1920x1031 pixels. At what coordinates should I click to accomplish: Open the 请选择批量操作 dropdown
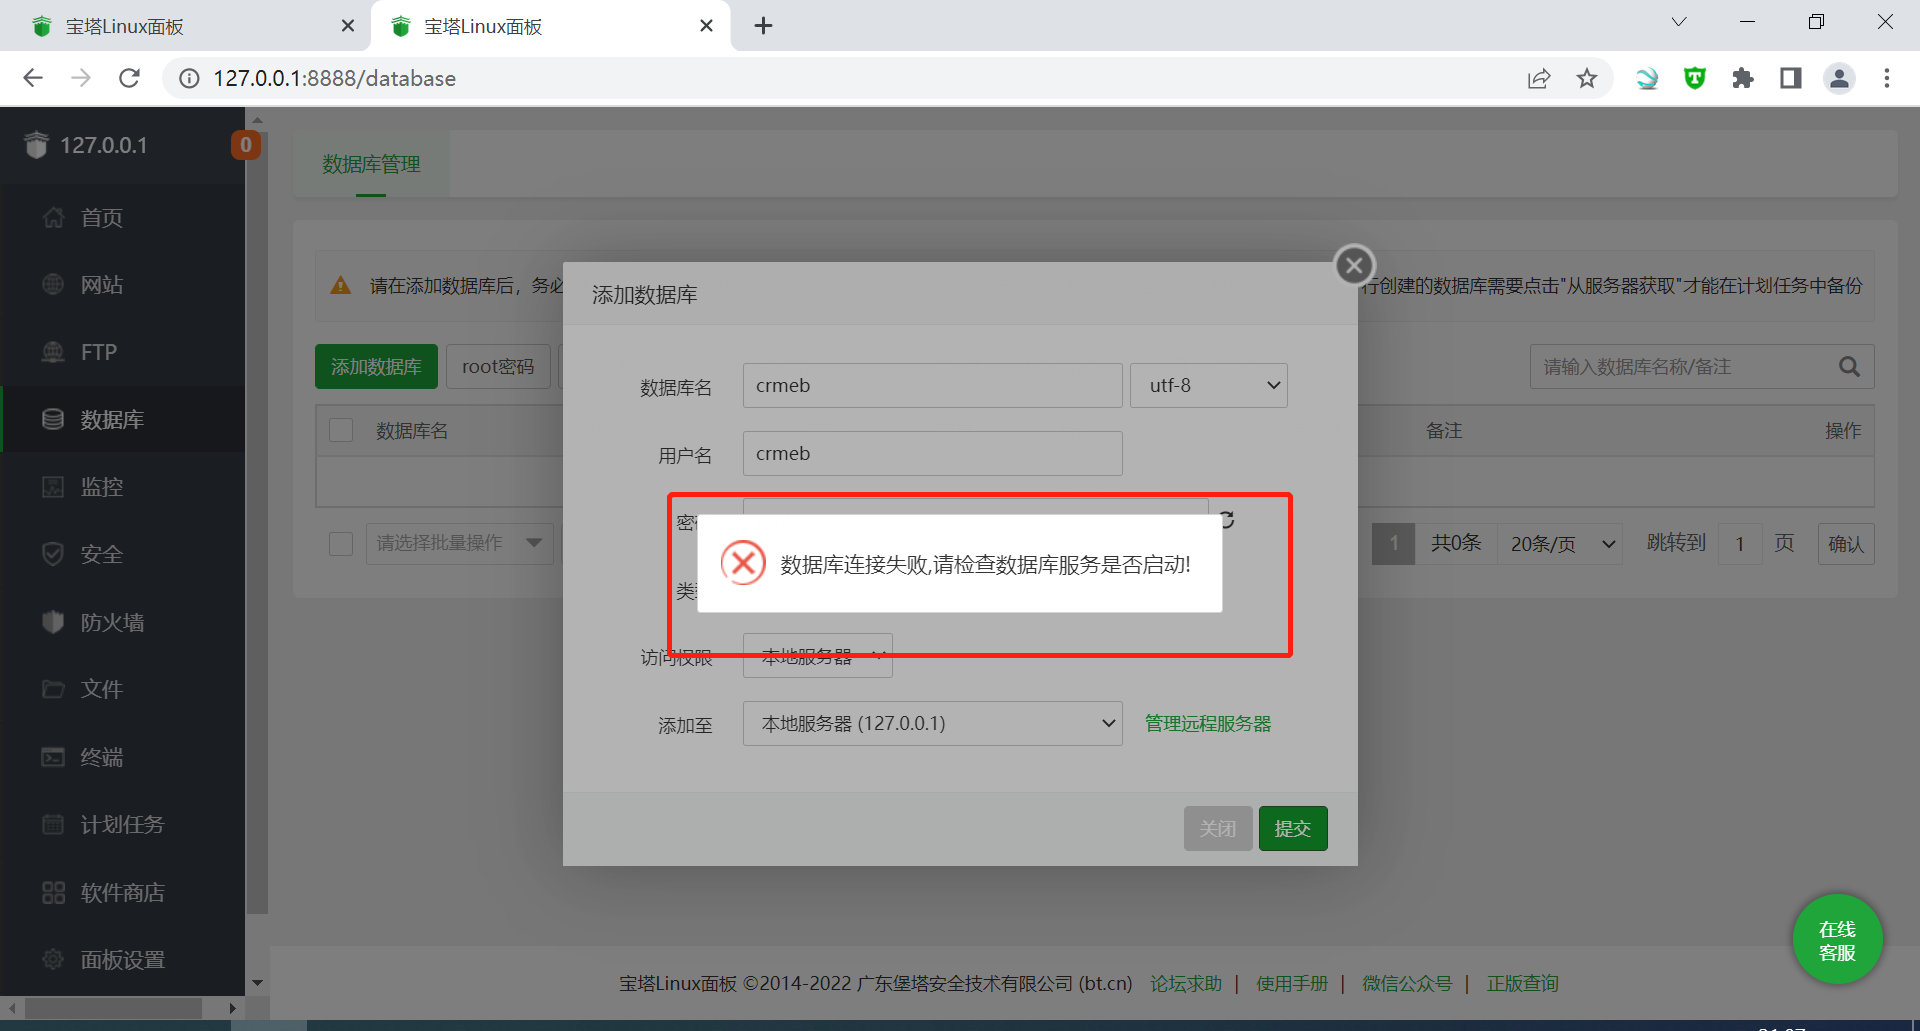pyautogui.click(x=459, y=543)
